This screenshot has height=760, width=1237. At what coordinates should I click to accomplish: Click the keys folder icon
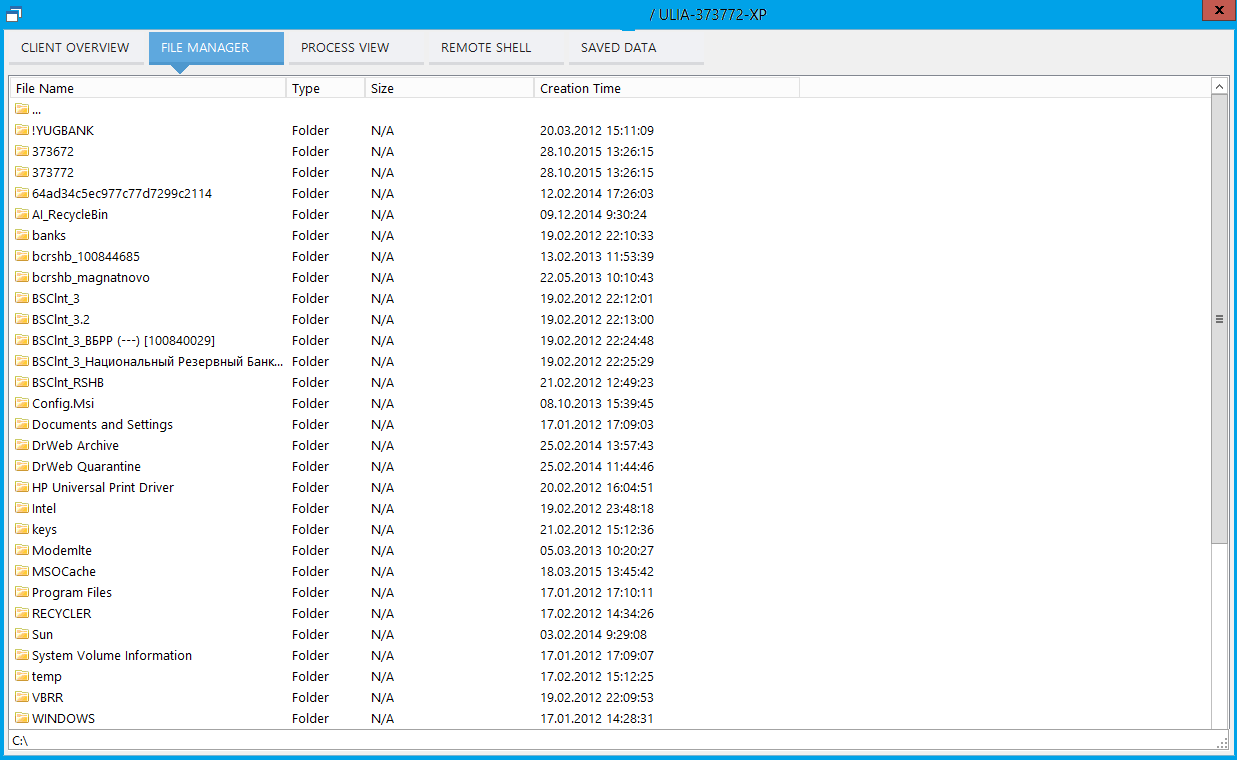click(22, 529)
